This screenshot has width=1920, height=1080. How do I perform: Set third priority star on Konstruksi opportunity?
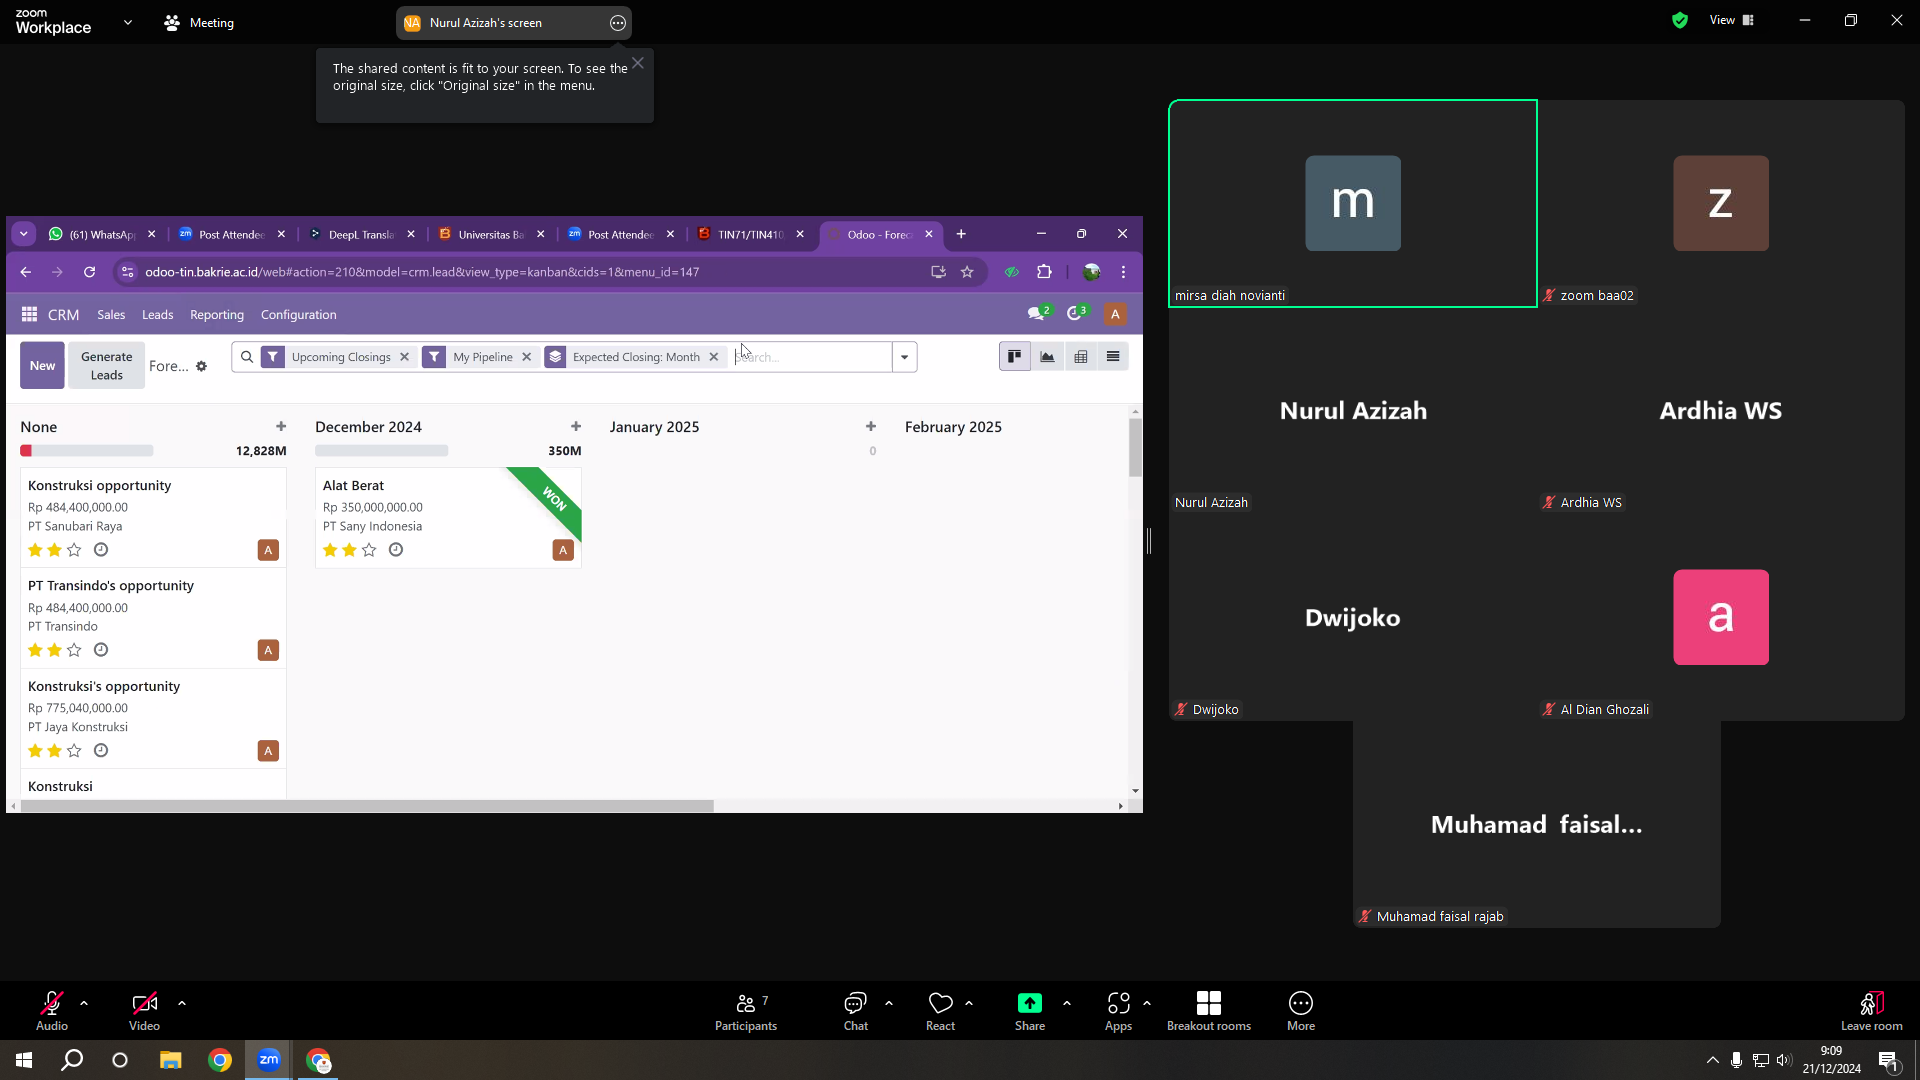pyautogui.click(x=74, y=550)
